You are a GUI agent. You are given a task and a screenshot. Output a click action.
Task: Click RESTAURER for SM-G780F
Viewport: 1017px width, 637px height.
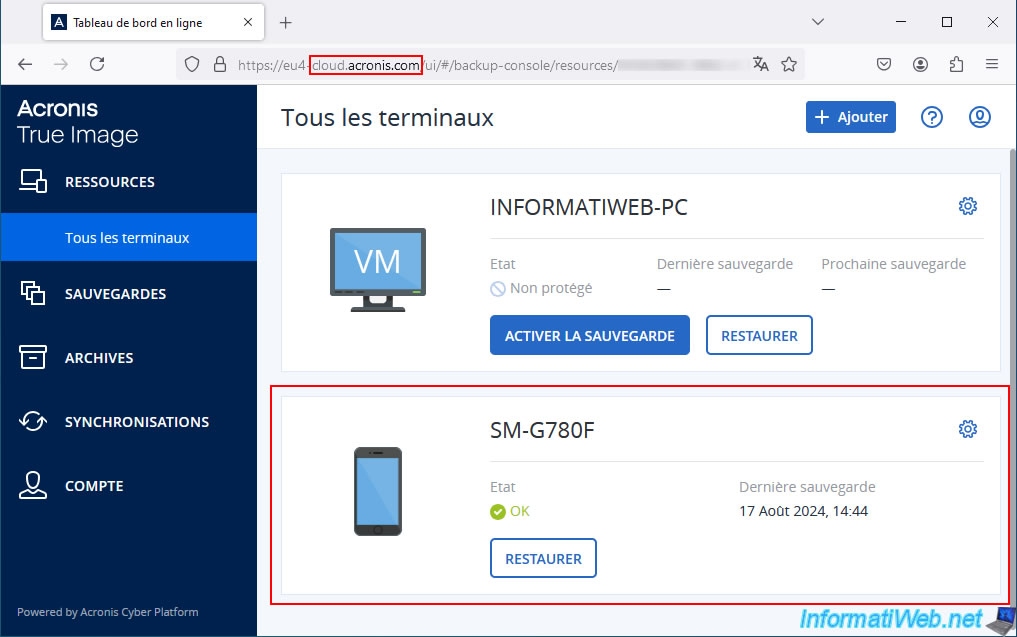543,558
